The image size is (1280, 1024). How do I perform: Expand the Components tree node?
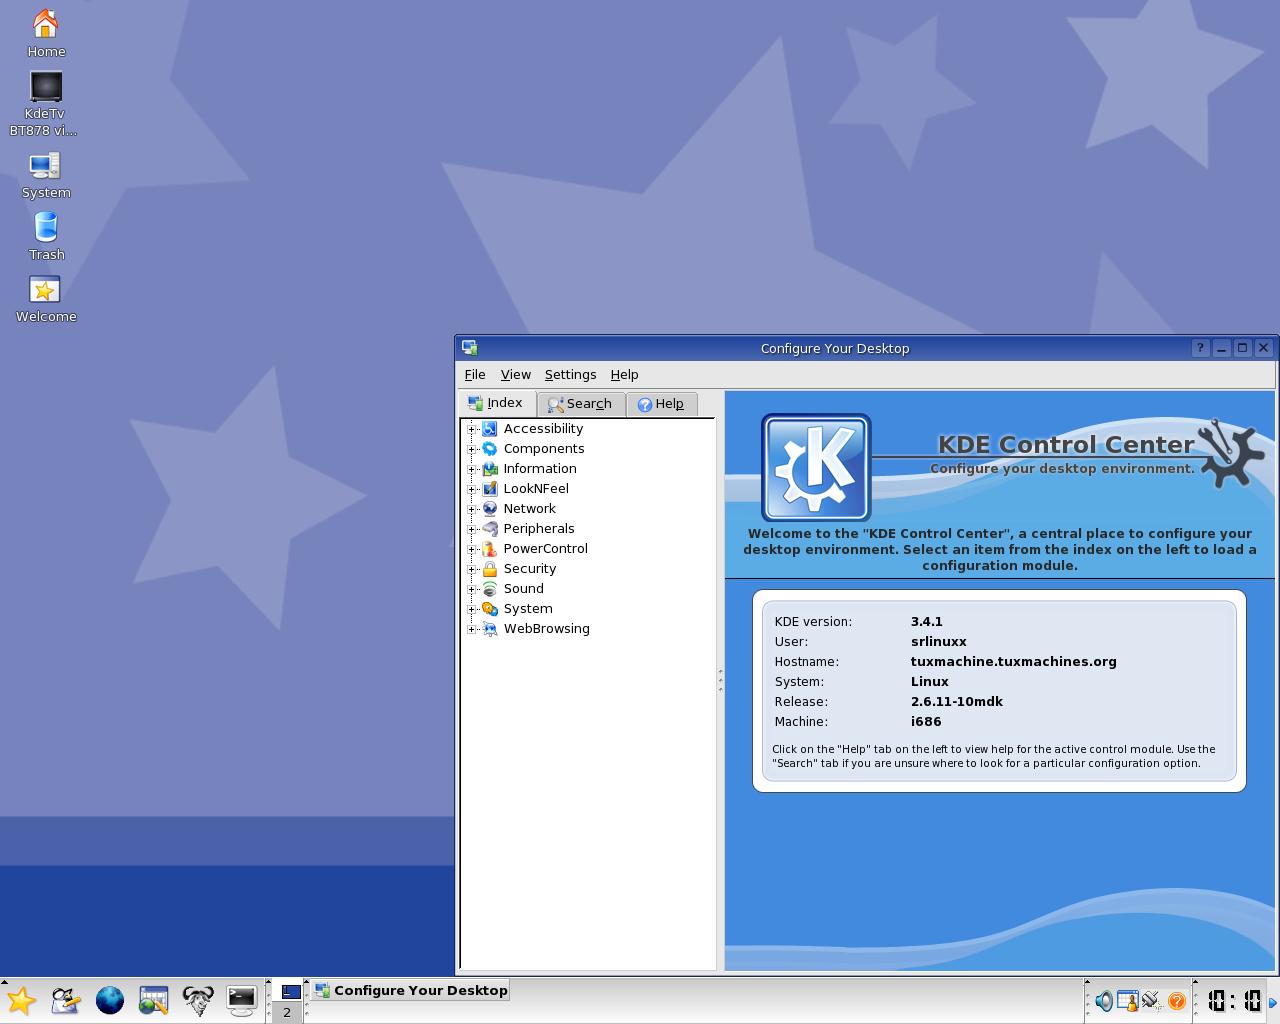[x=472, y=449]
